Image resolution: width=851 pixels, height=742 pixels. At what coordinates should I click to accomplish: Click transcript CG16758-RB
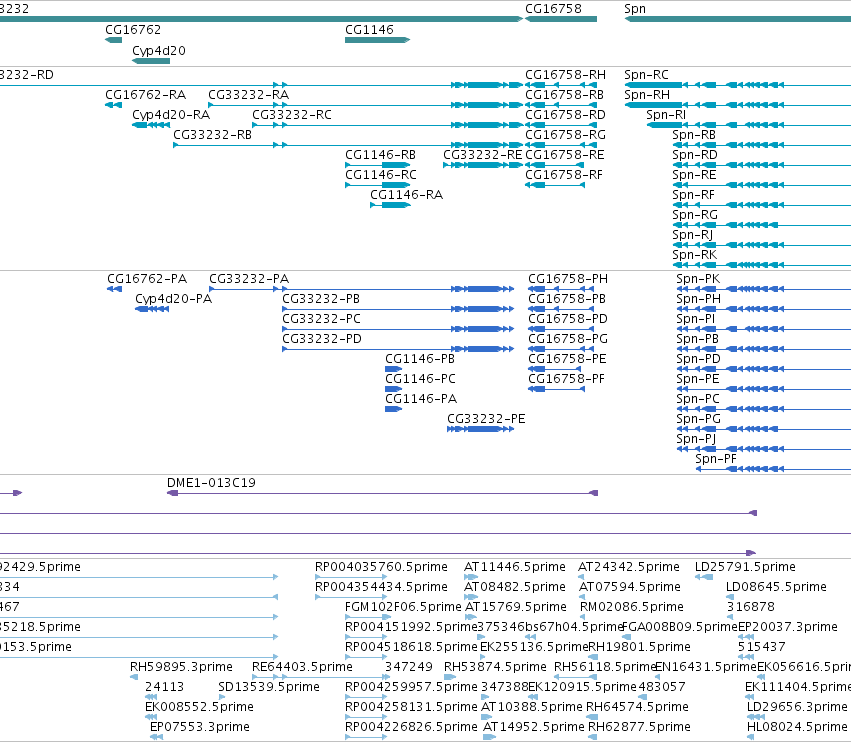tap(564, 95)
